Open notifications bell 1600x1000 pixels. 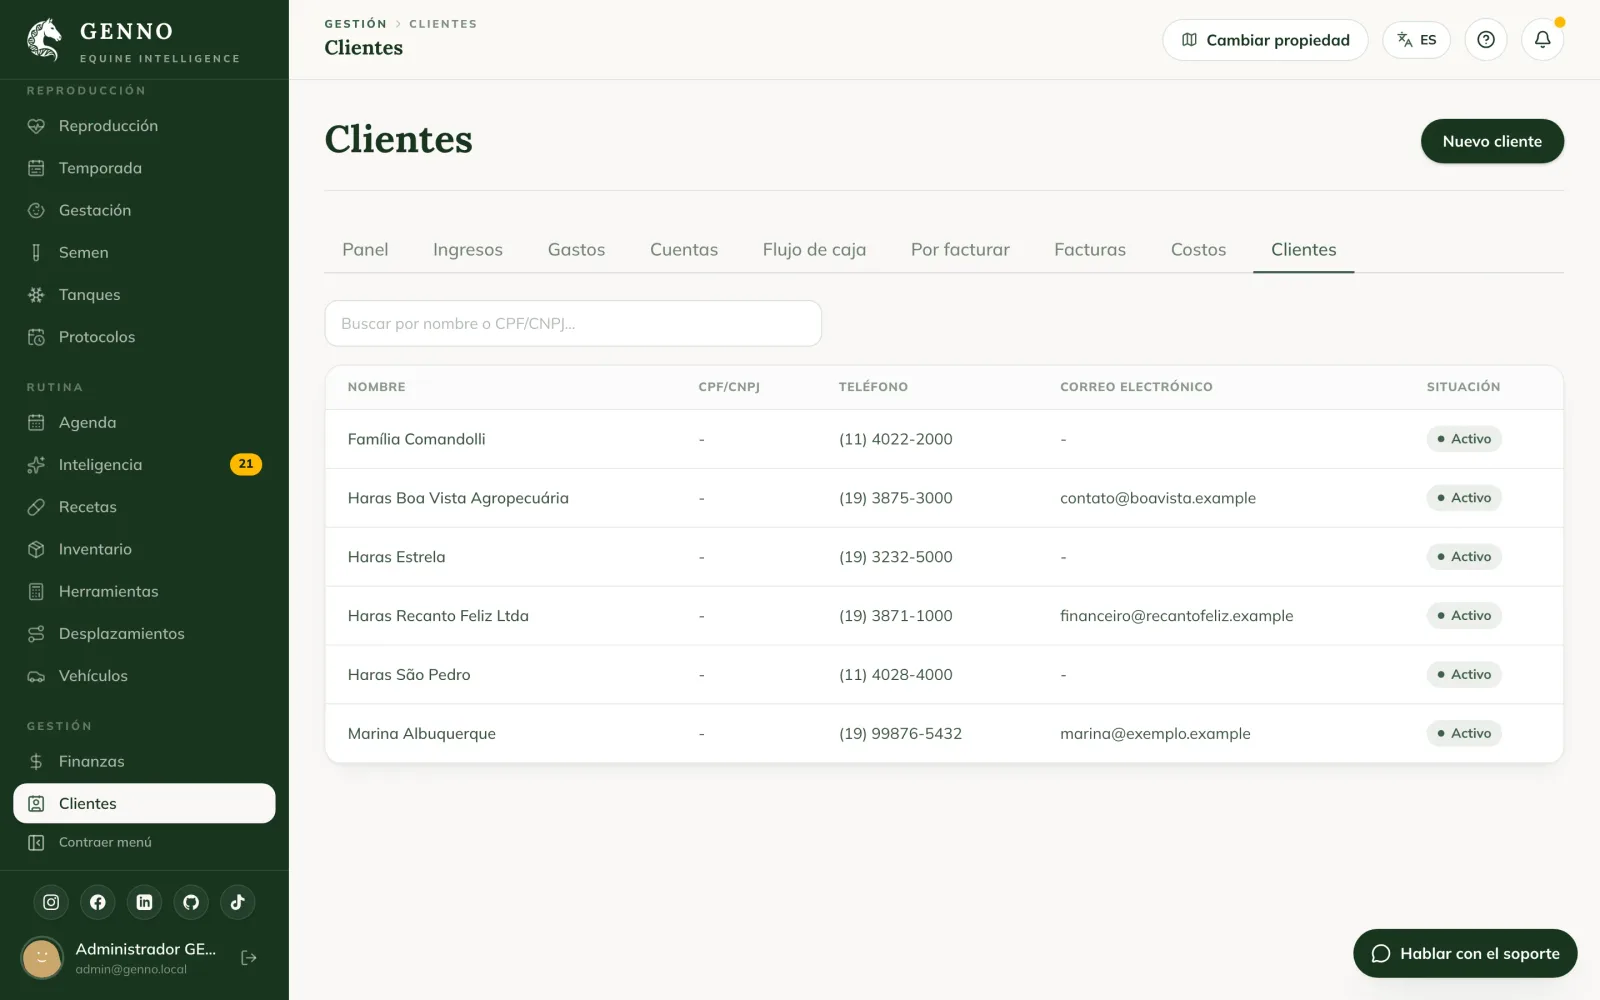[x=1543, y=40]
